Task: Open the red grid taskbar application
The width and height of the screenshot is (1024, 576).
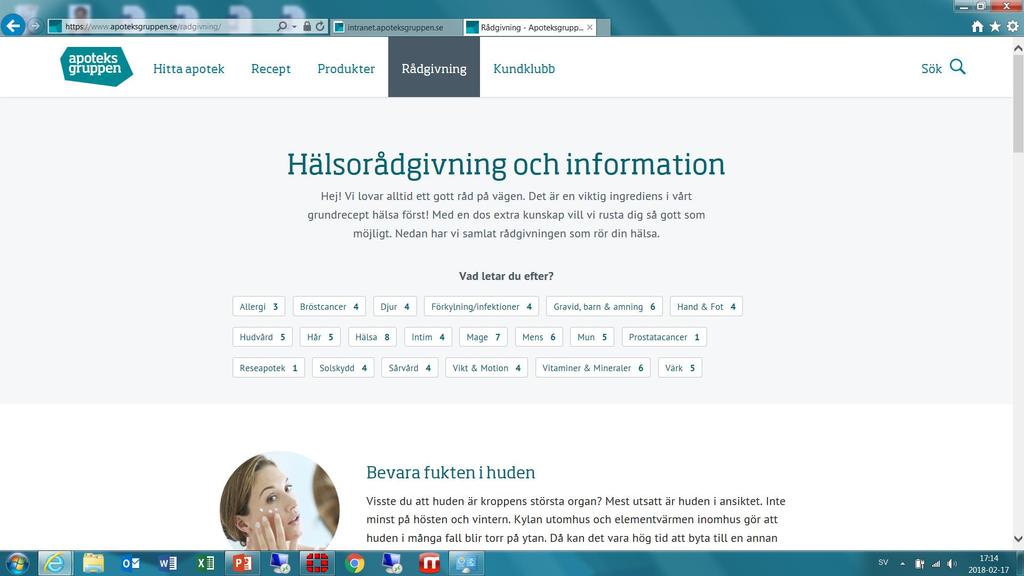Action: click(317, 563)
